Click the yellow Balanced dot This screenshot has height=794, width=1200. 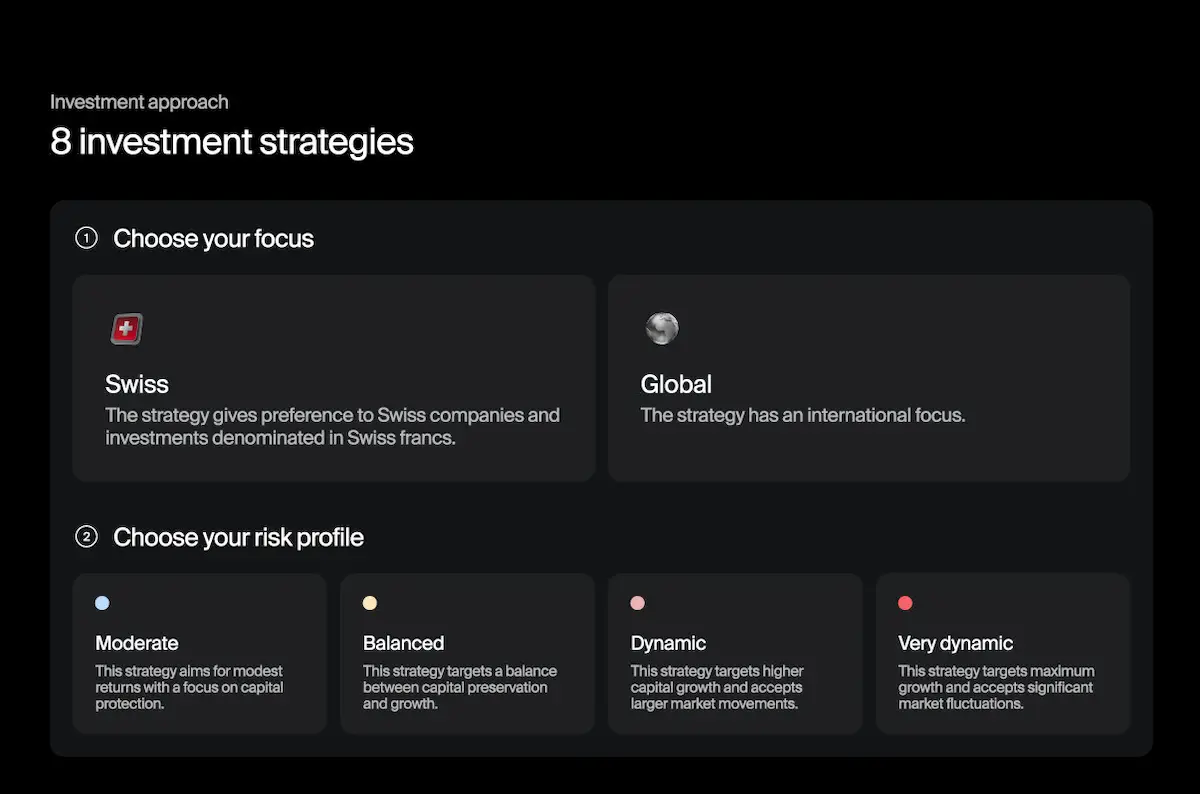coord(370,603)
